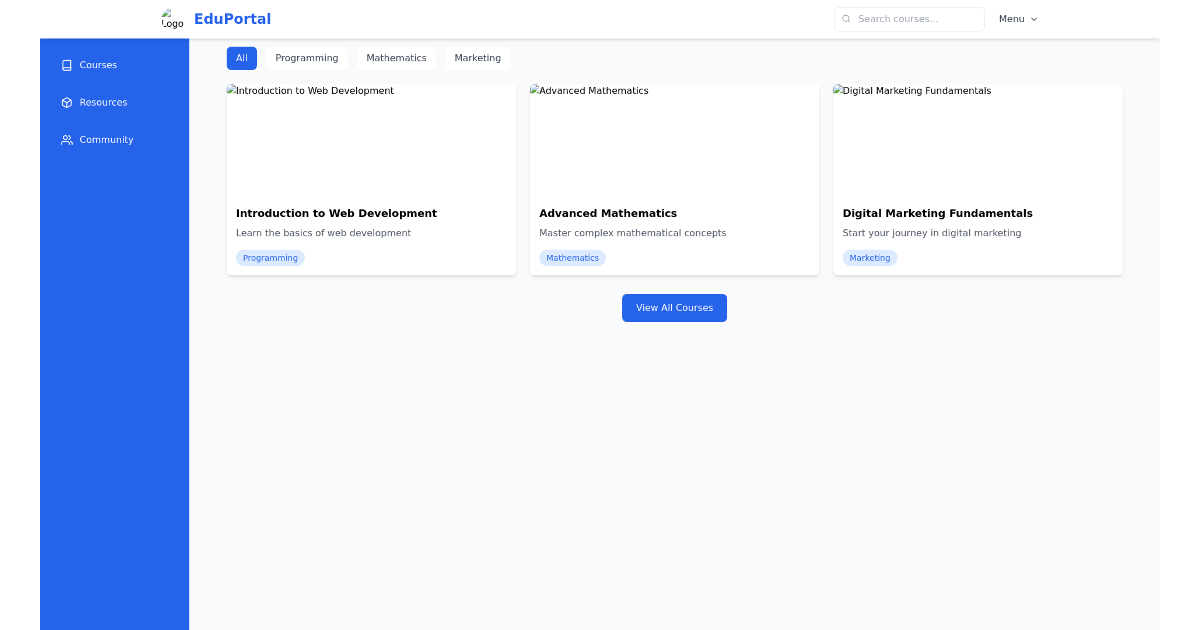Select the All filter chip
The height and width of the screenshot is (630, 1200).
[x=241, y=58]
